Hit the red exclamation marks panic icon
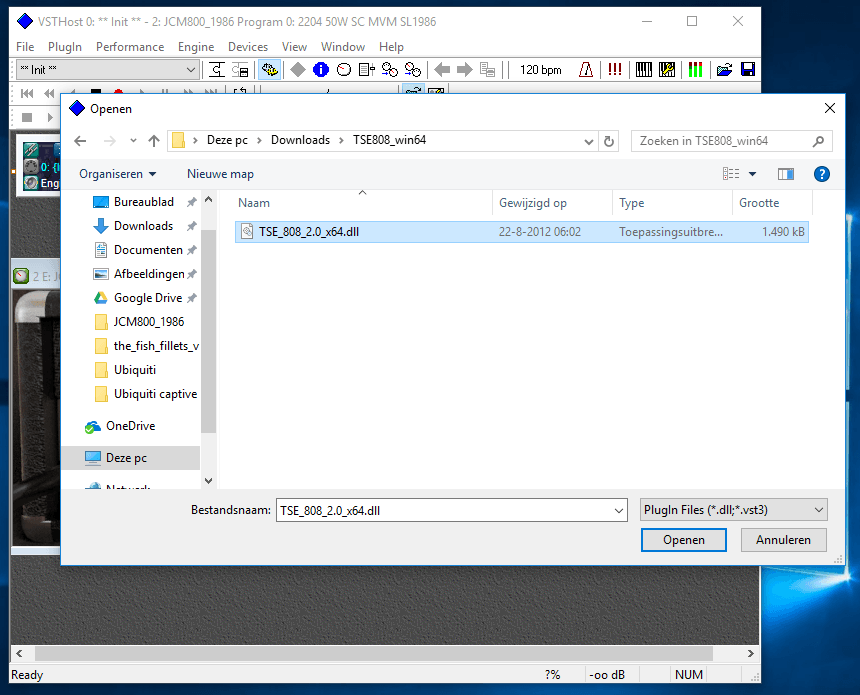860x695 pixels. point(615,70)
